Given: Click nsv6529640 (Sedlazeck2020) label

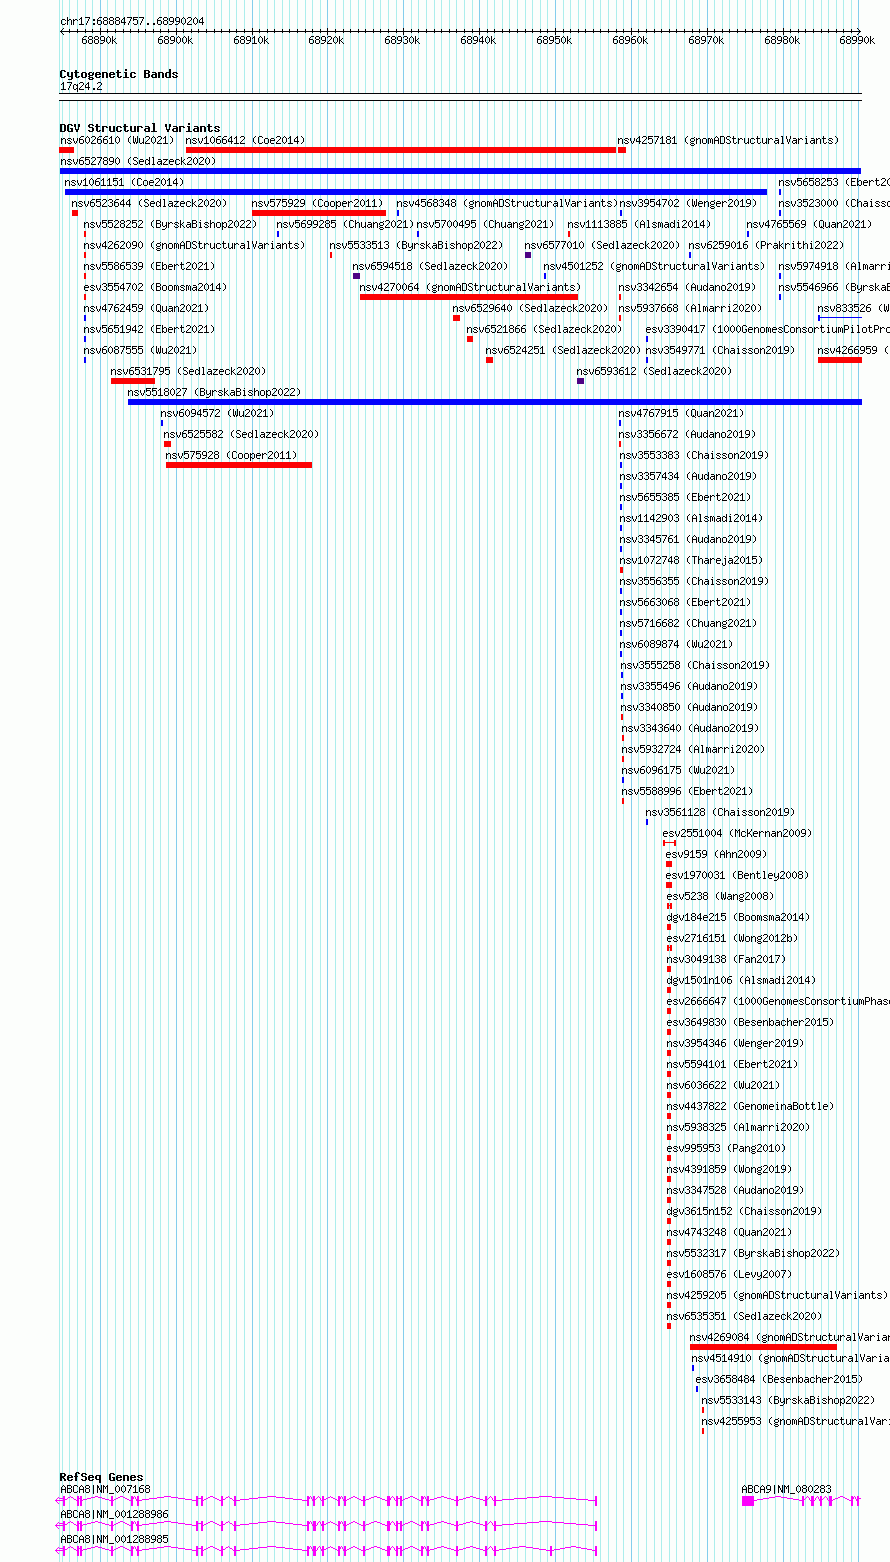Looking at the screenshot, I should pyautogui.click(x=530, y=308).
